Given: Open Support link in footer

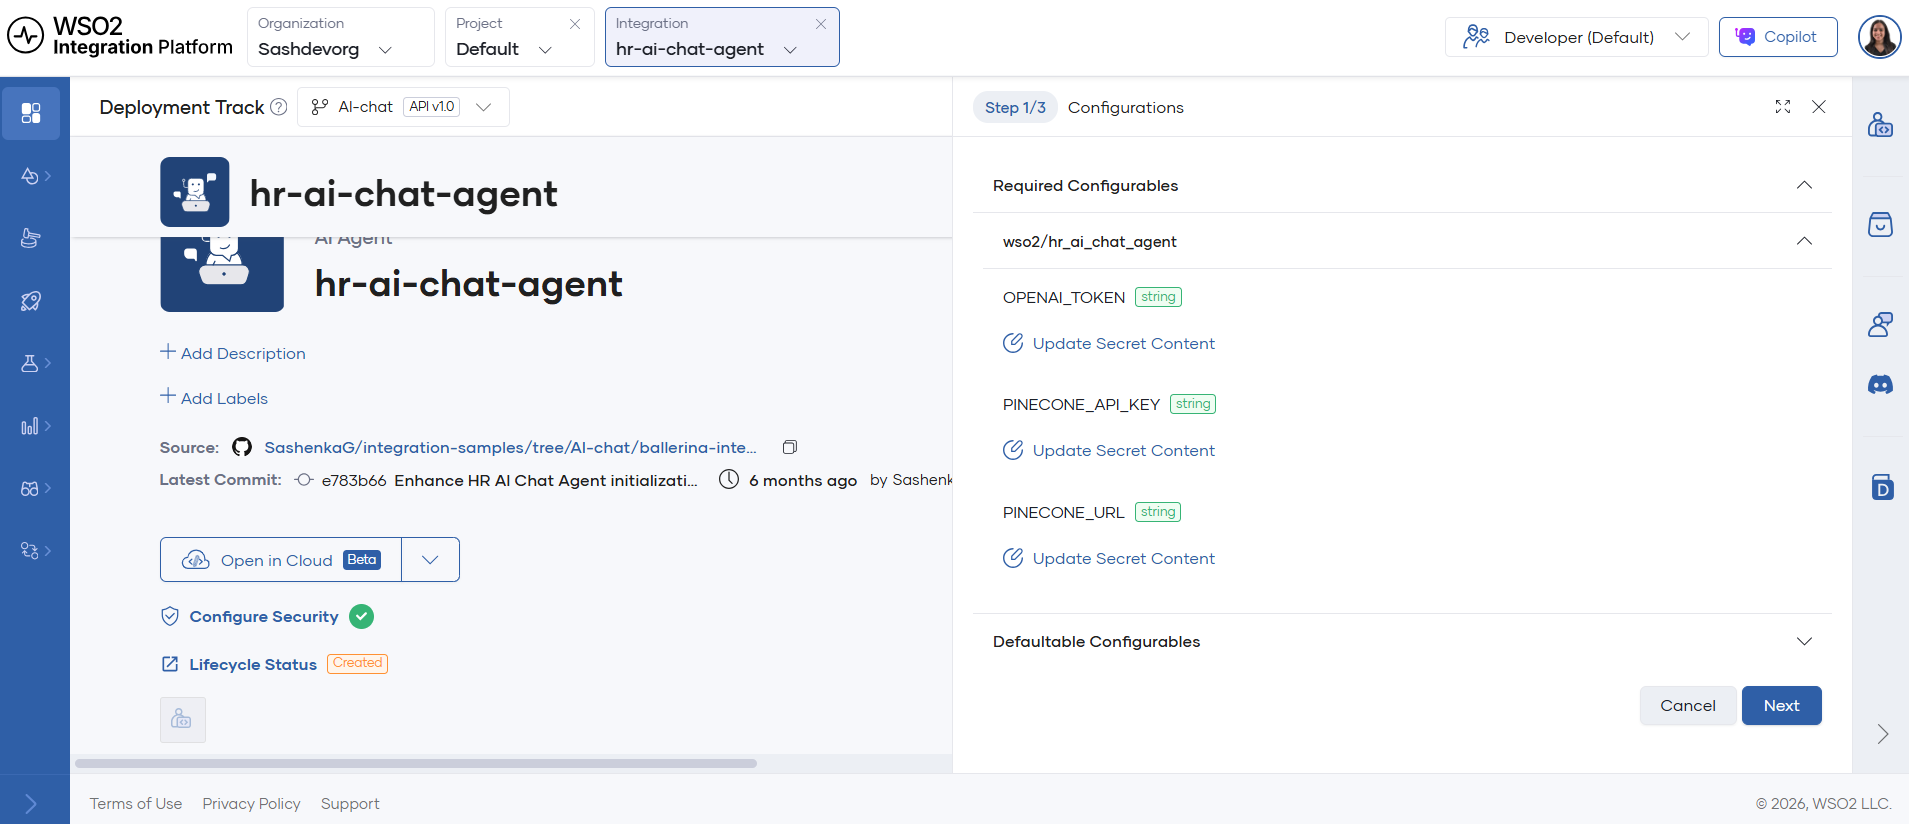Looking at the screenshot, I should click(350, 804).
